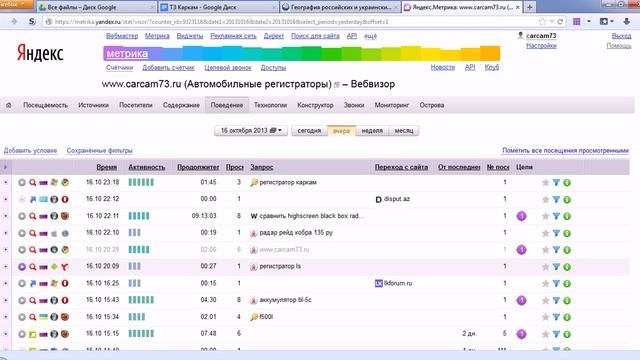Click star icon in 16.10 22:10 row
The image size is (640, 360).
coord(545,233)
